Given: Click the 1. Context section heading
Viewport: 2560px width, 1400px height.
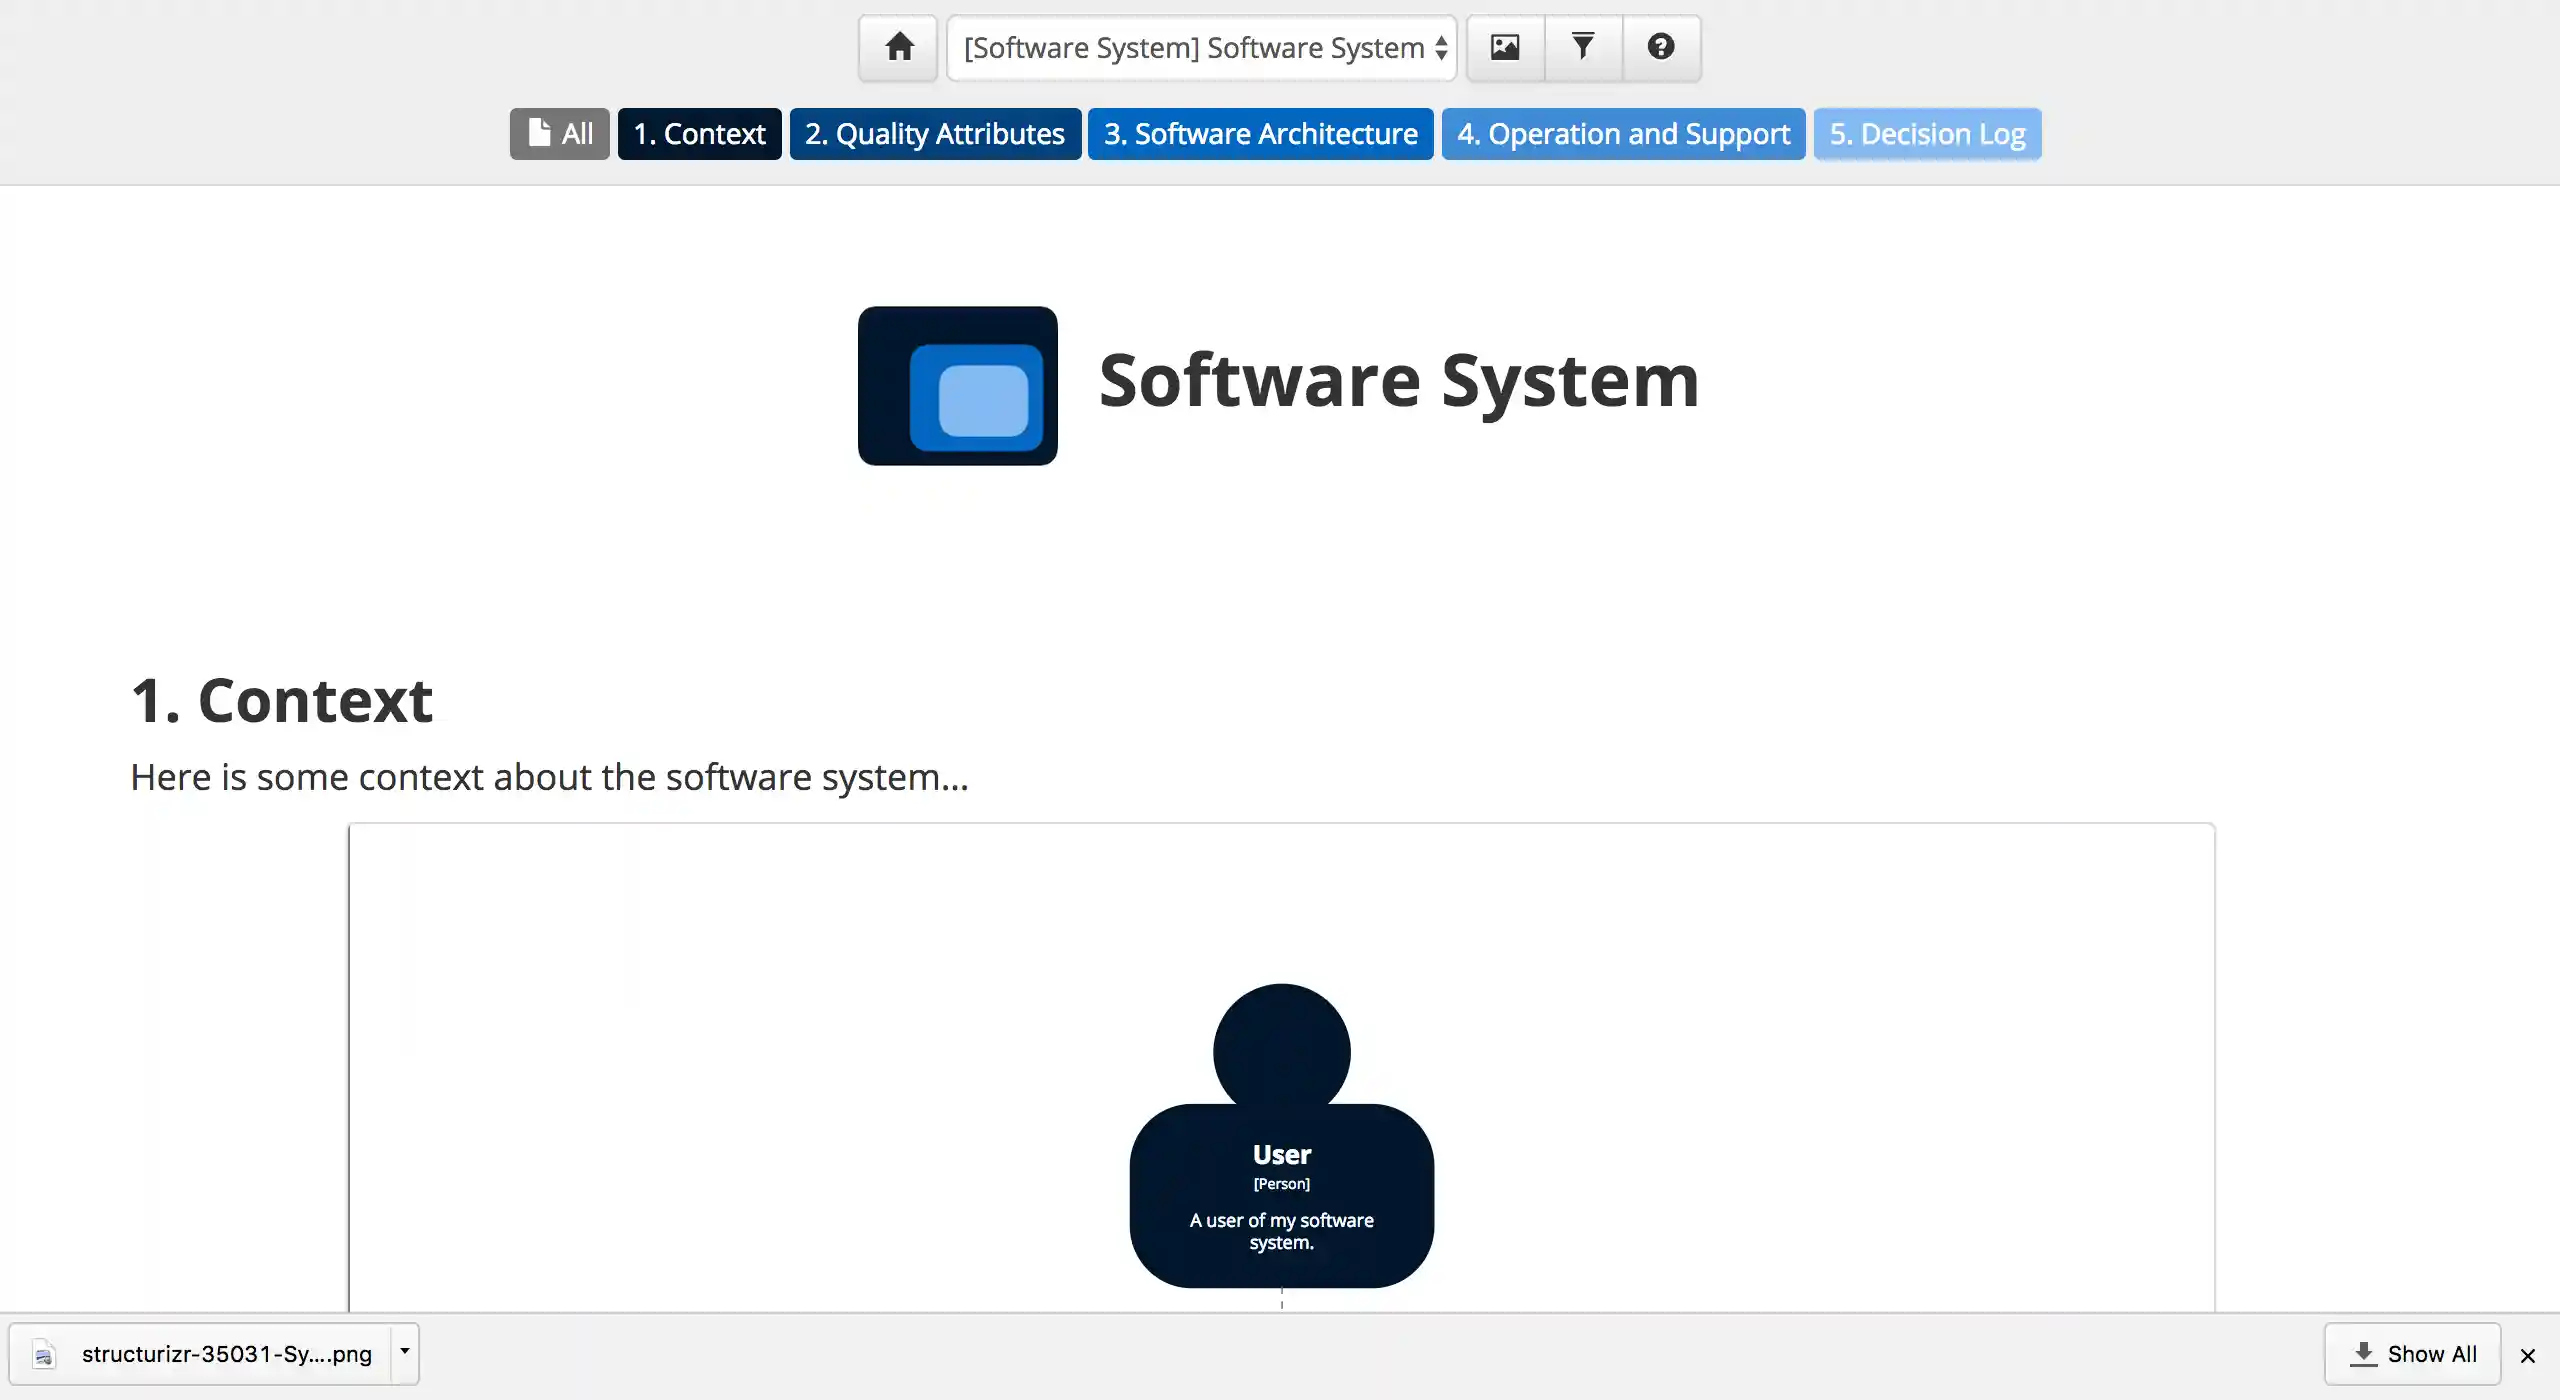Looking at the screenshot, I should (x=282, y=700).
